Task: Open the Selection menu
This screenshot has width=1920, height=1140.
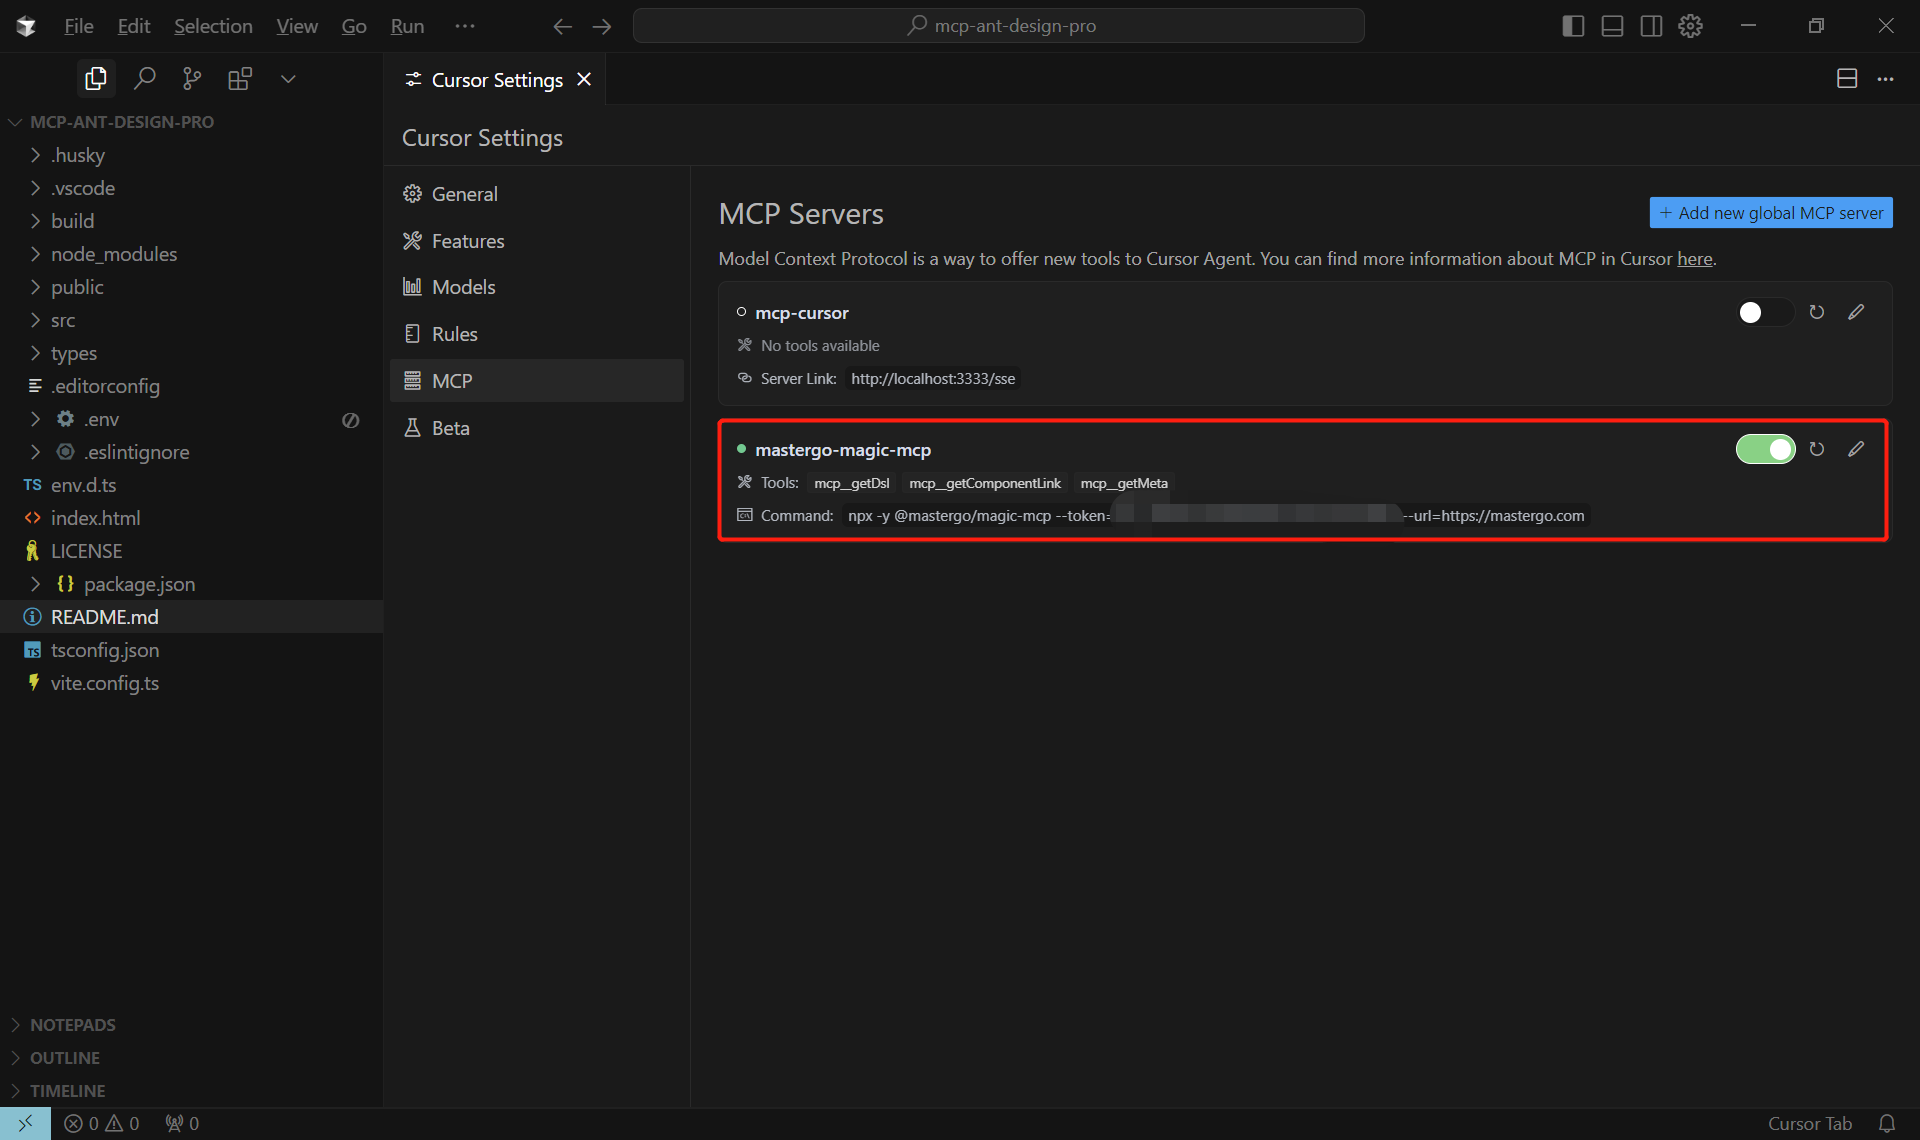Action: [213, 26]
